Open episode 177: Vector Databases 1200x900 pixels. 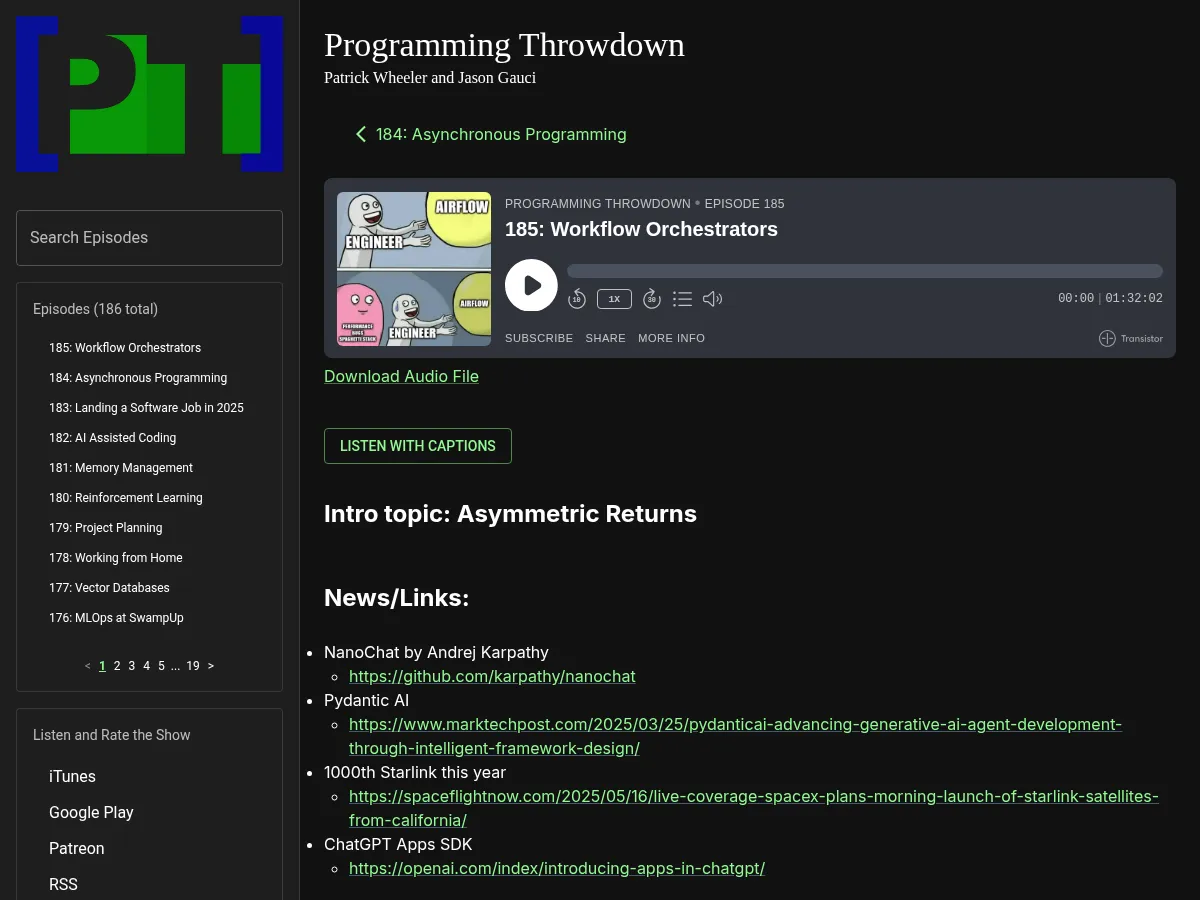click(109, 587)
